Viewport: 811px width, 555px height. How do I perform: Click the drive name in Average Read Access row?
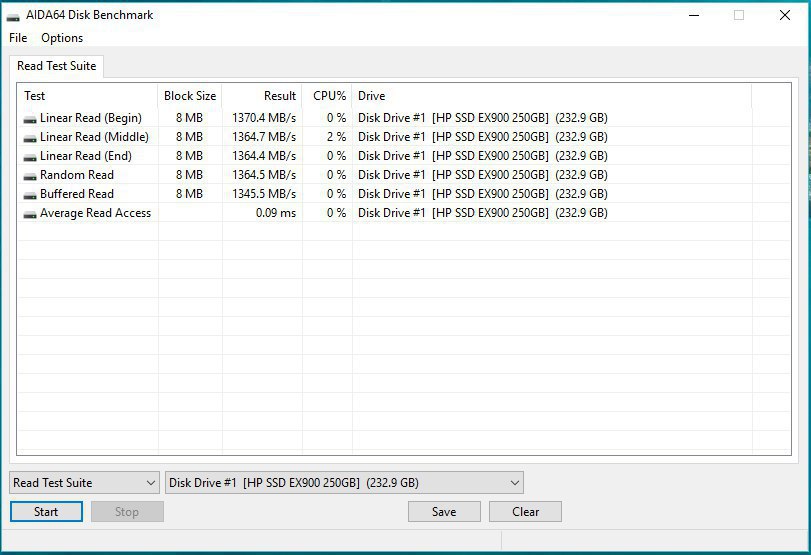pyautogui.click(x=483, y=213)
